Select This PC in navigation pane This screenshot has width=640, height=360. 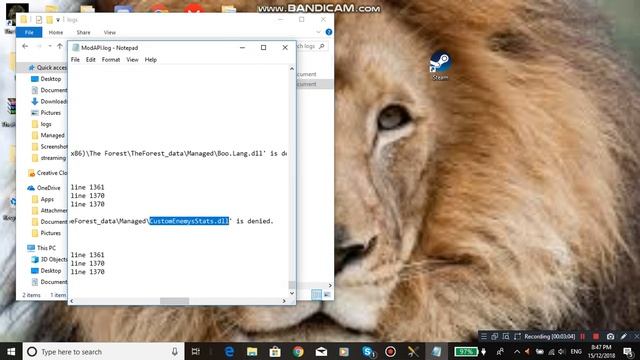point(41,248)
